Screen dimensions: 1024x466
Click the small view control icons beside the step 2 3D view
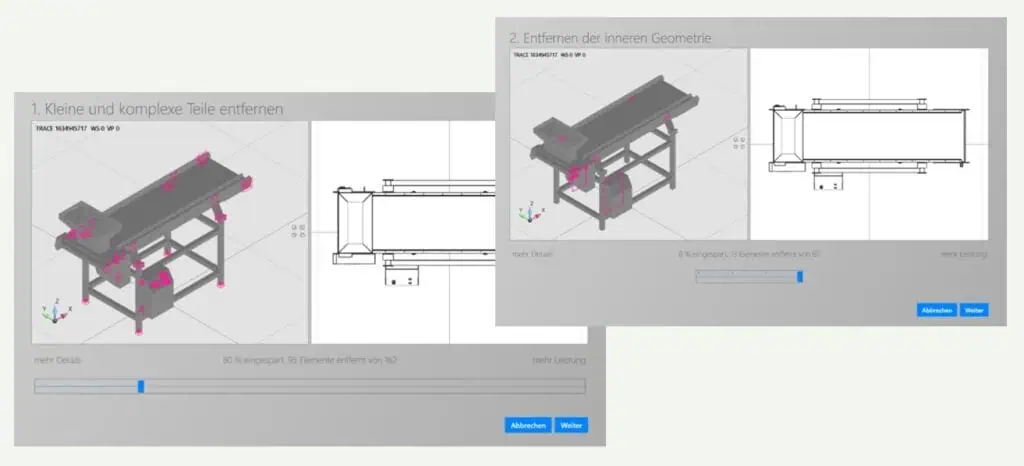pos(739,143)
